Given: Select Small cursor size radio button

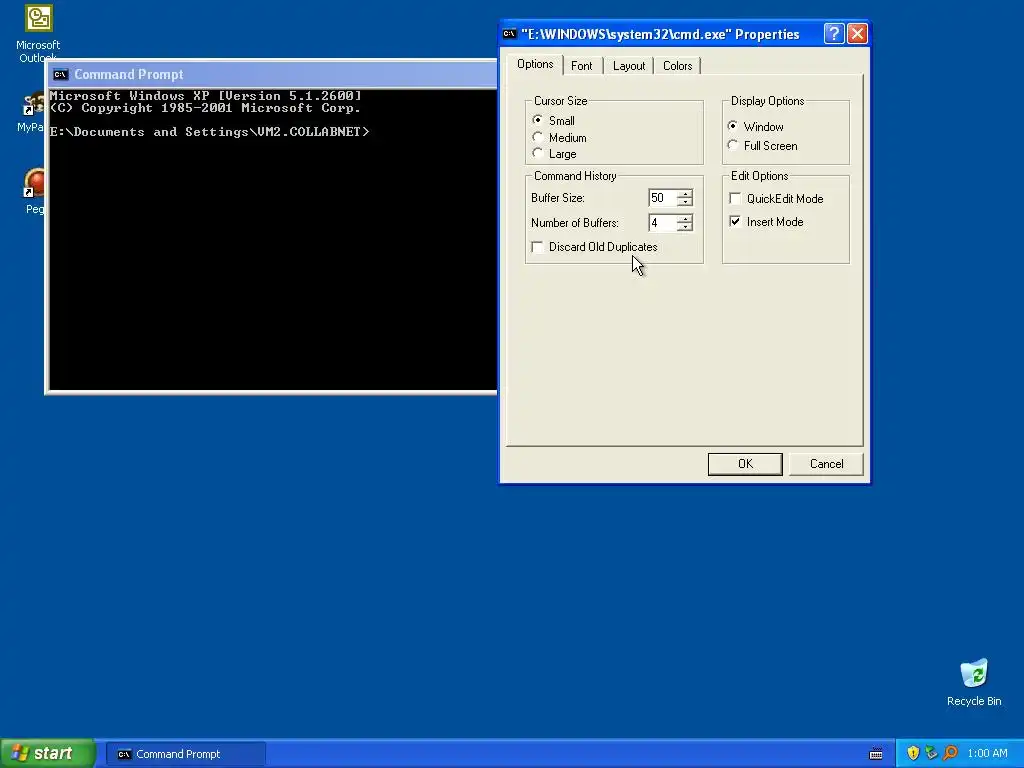Looking at the screenshot, I should click(x=537, y=120).
